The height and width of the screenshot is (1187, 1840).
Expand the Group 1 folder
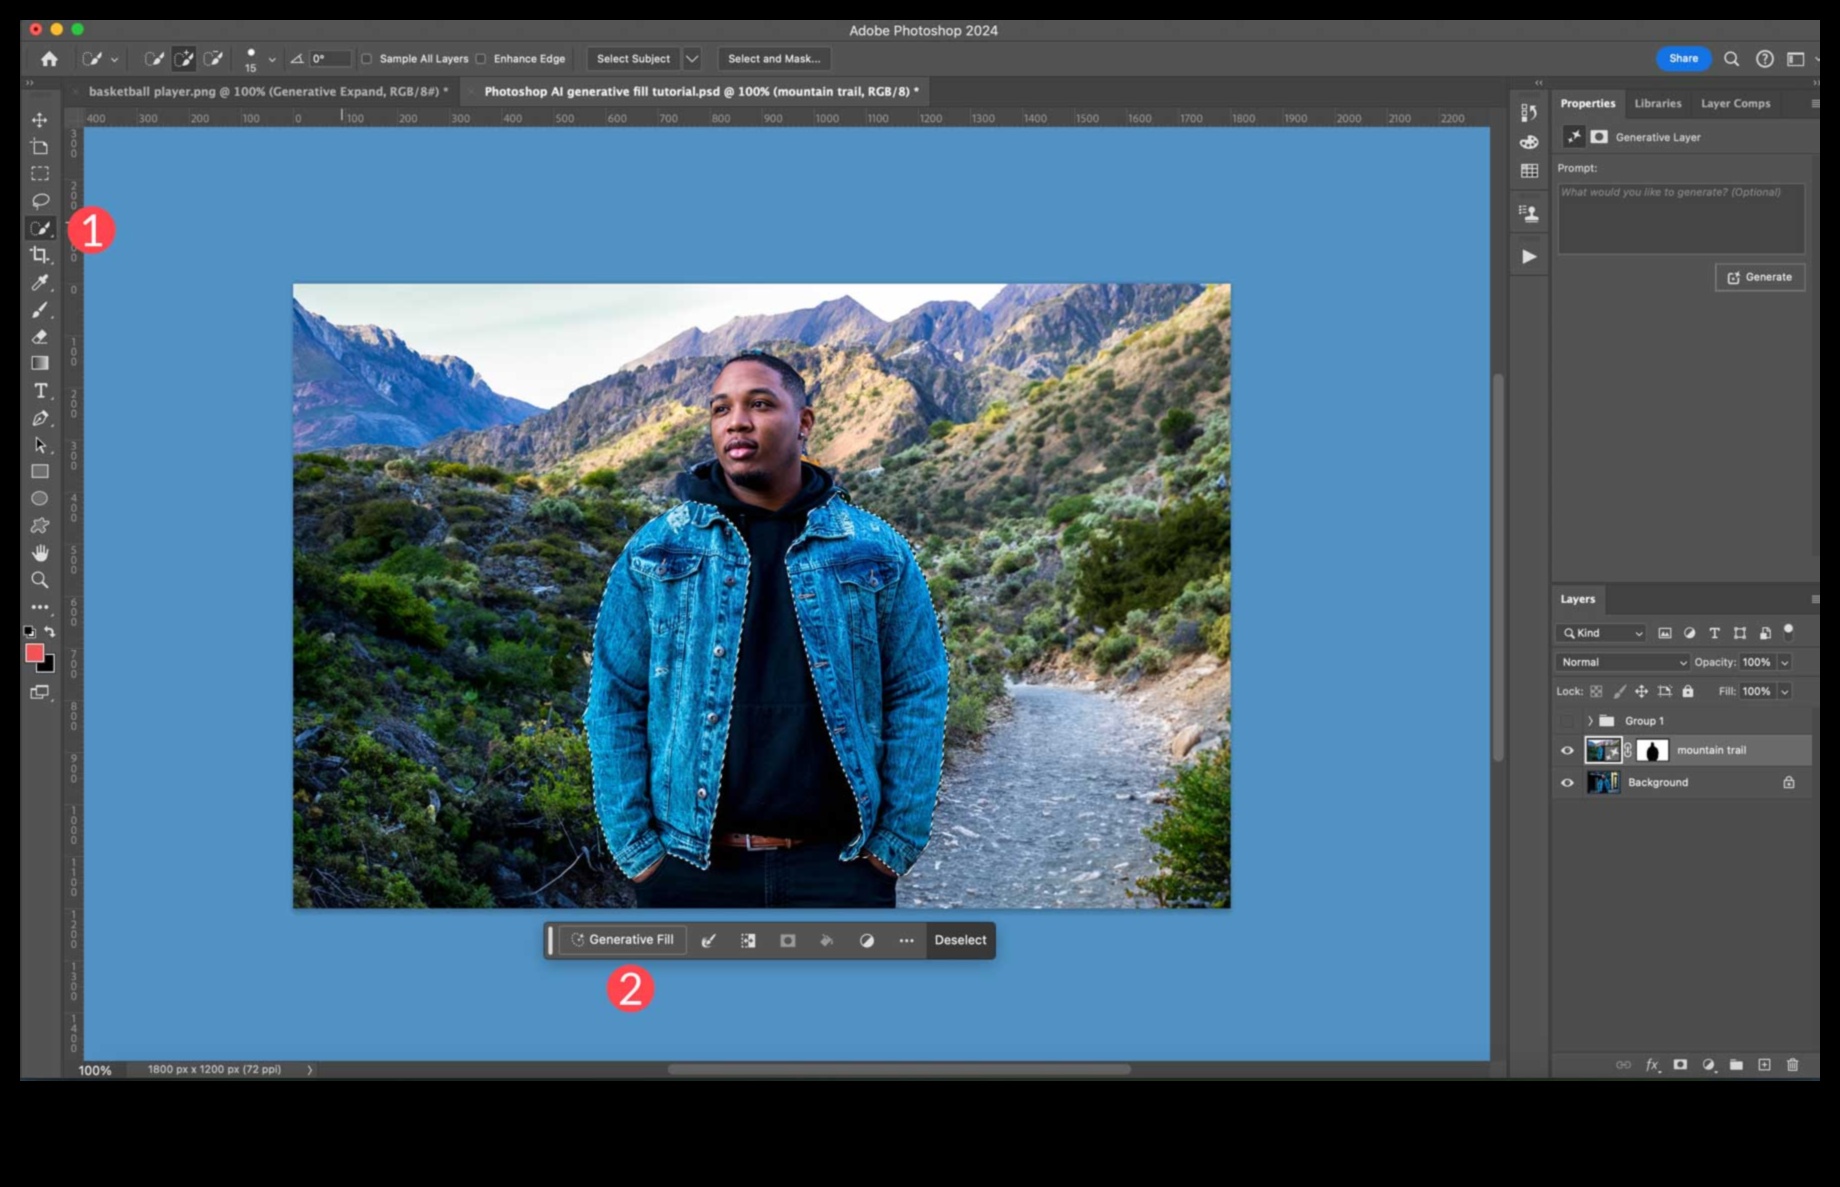tap(1590, 720)
